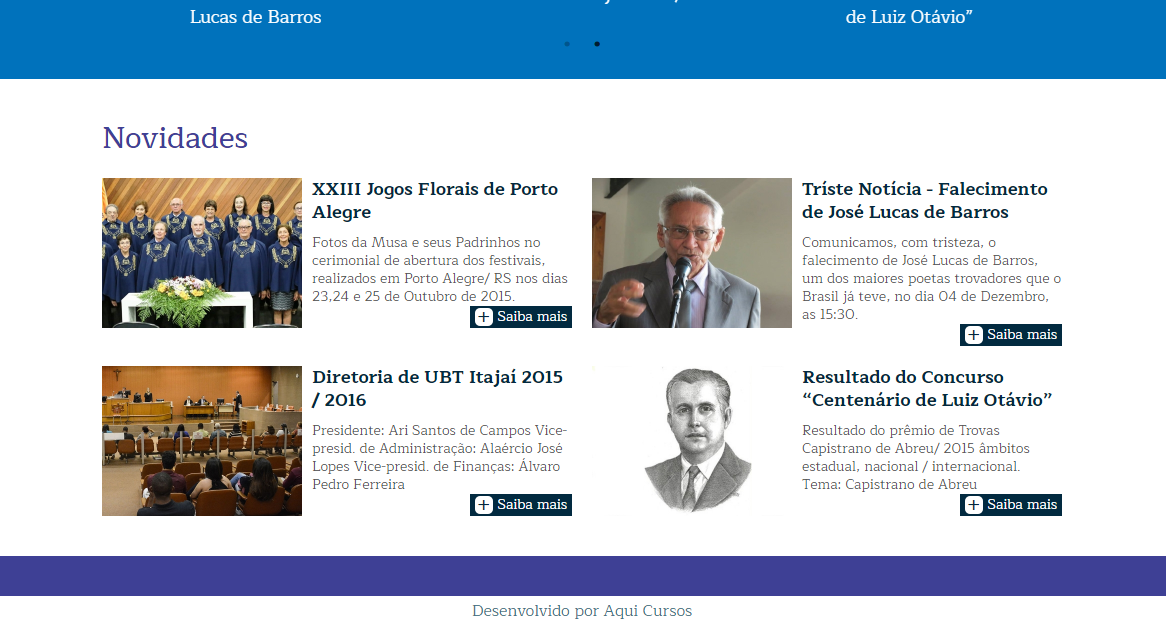Open the XXIII Jogos Florais de Porto Alegre headline
Screen dimensions: 1166x622
coord(435,200)
